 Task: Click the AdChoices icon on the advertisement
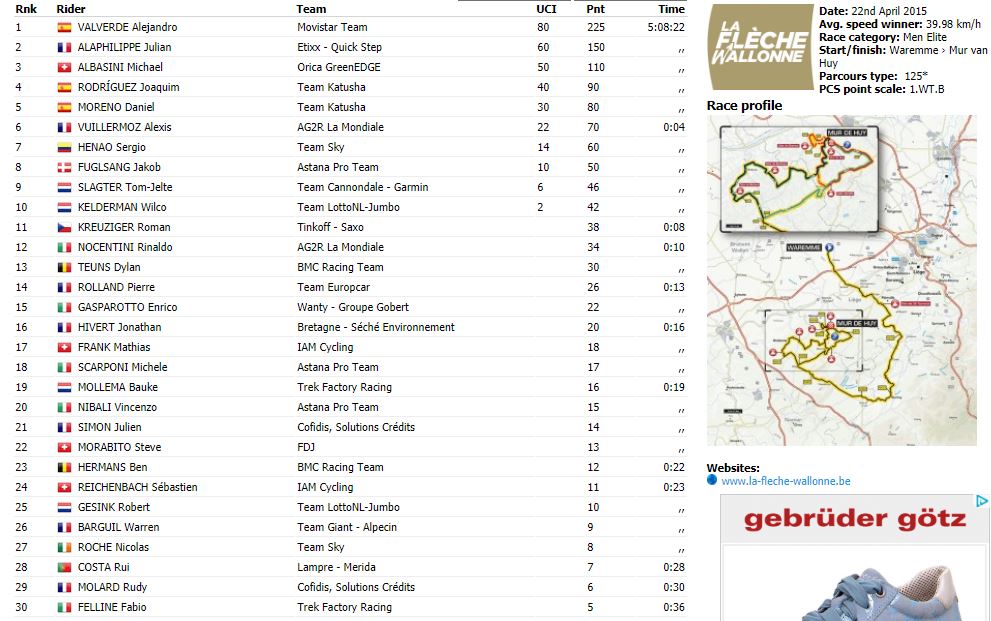tap(982, 501)
